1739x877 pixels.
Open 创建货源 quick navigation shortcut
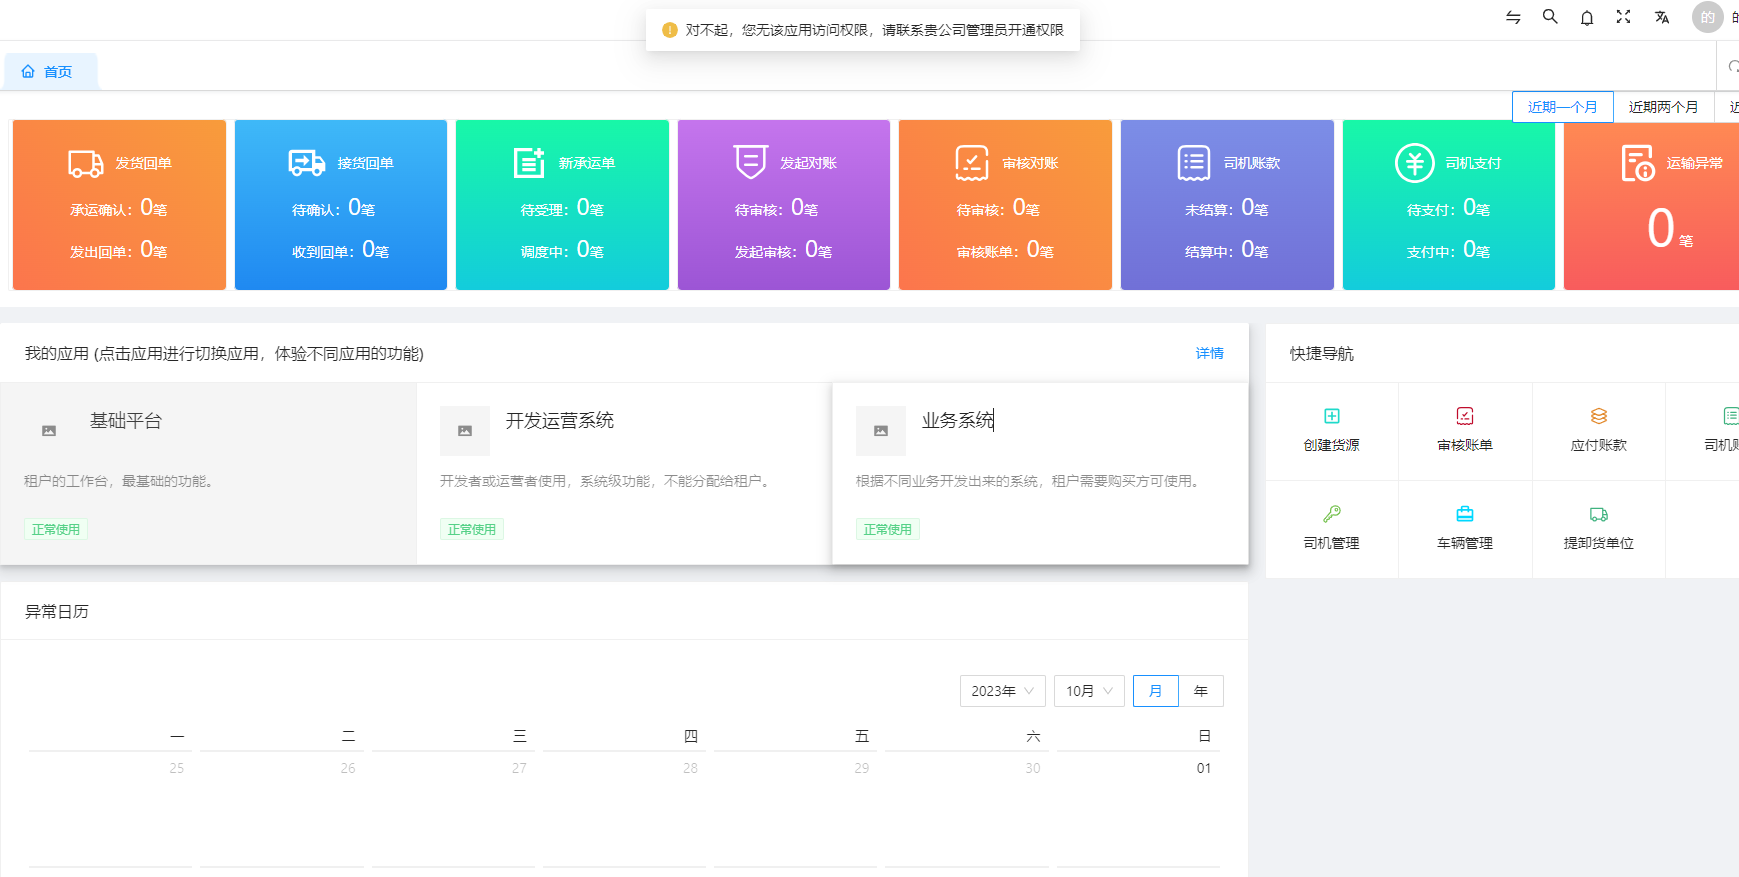coord(1332,431)
